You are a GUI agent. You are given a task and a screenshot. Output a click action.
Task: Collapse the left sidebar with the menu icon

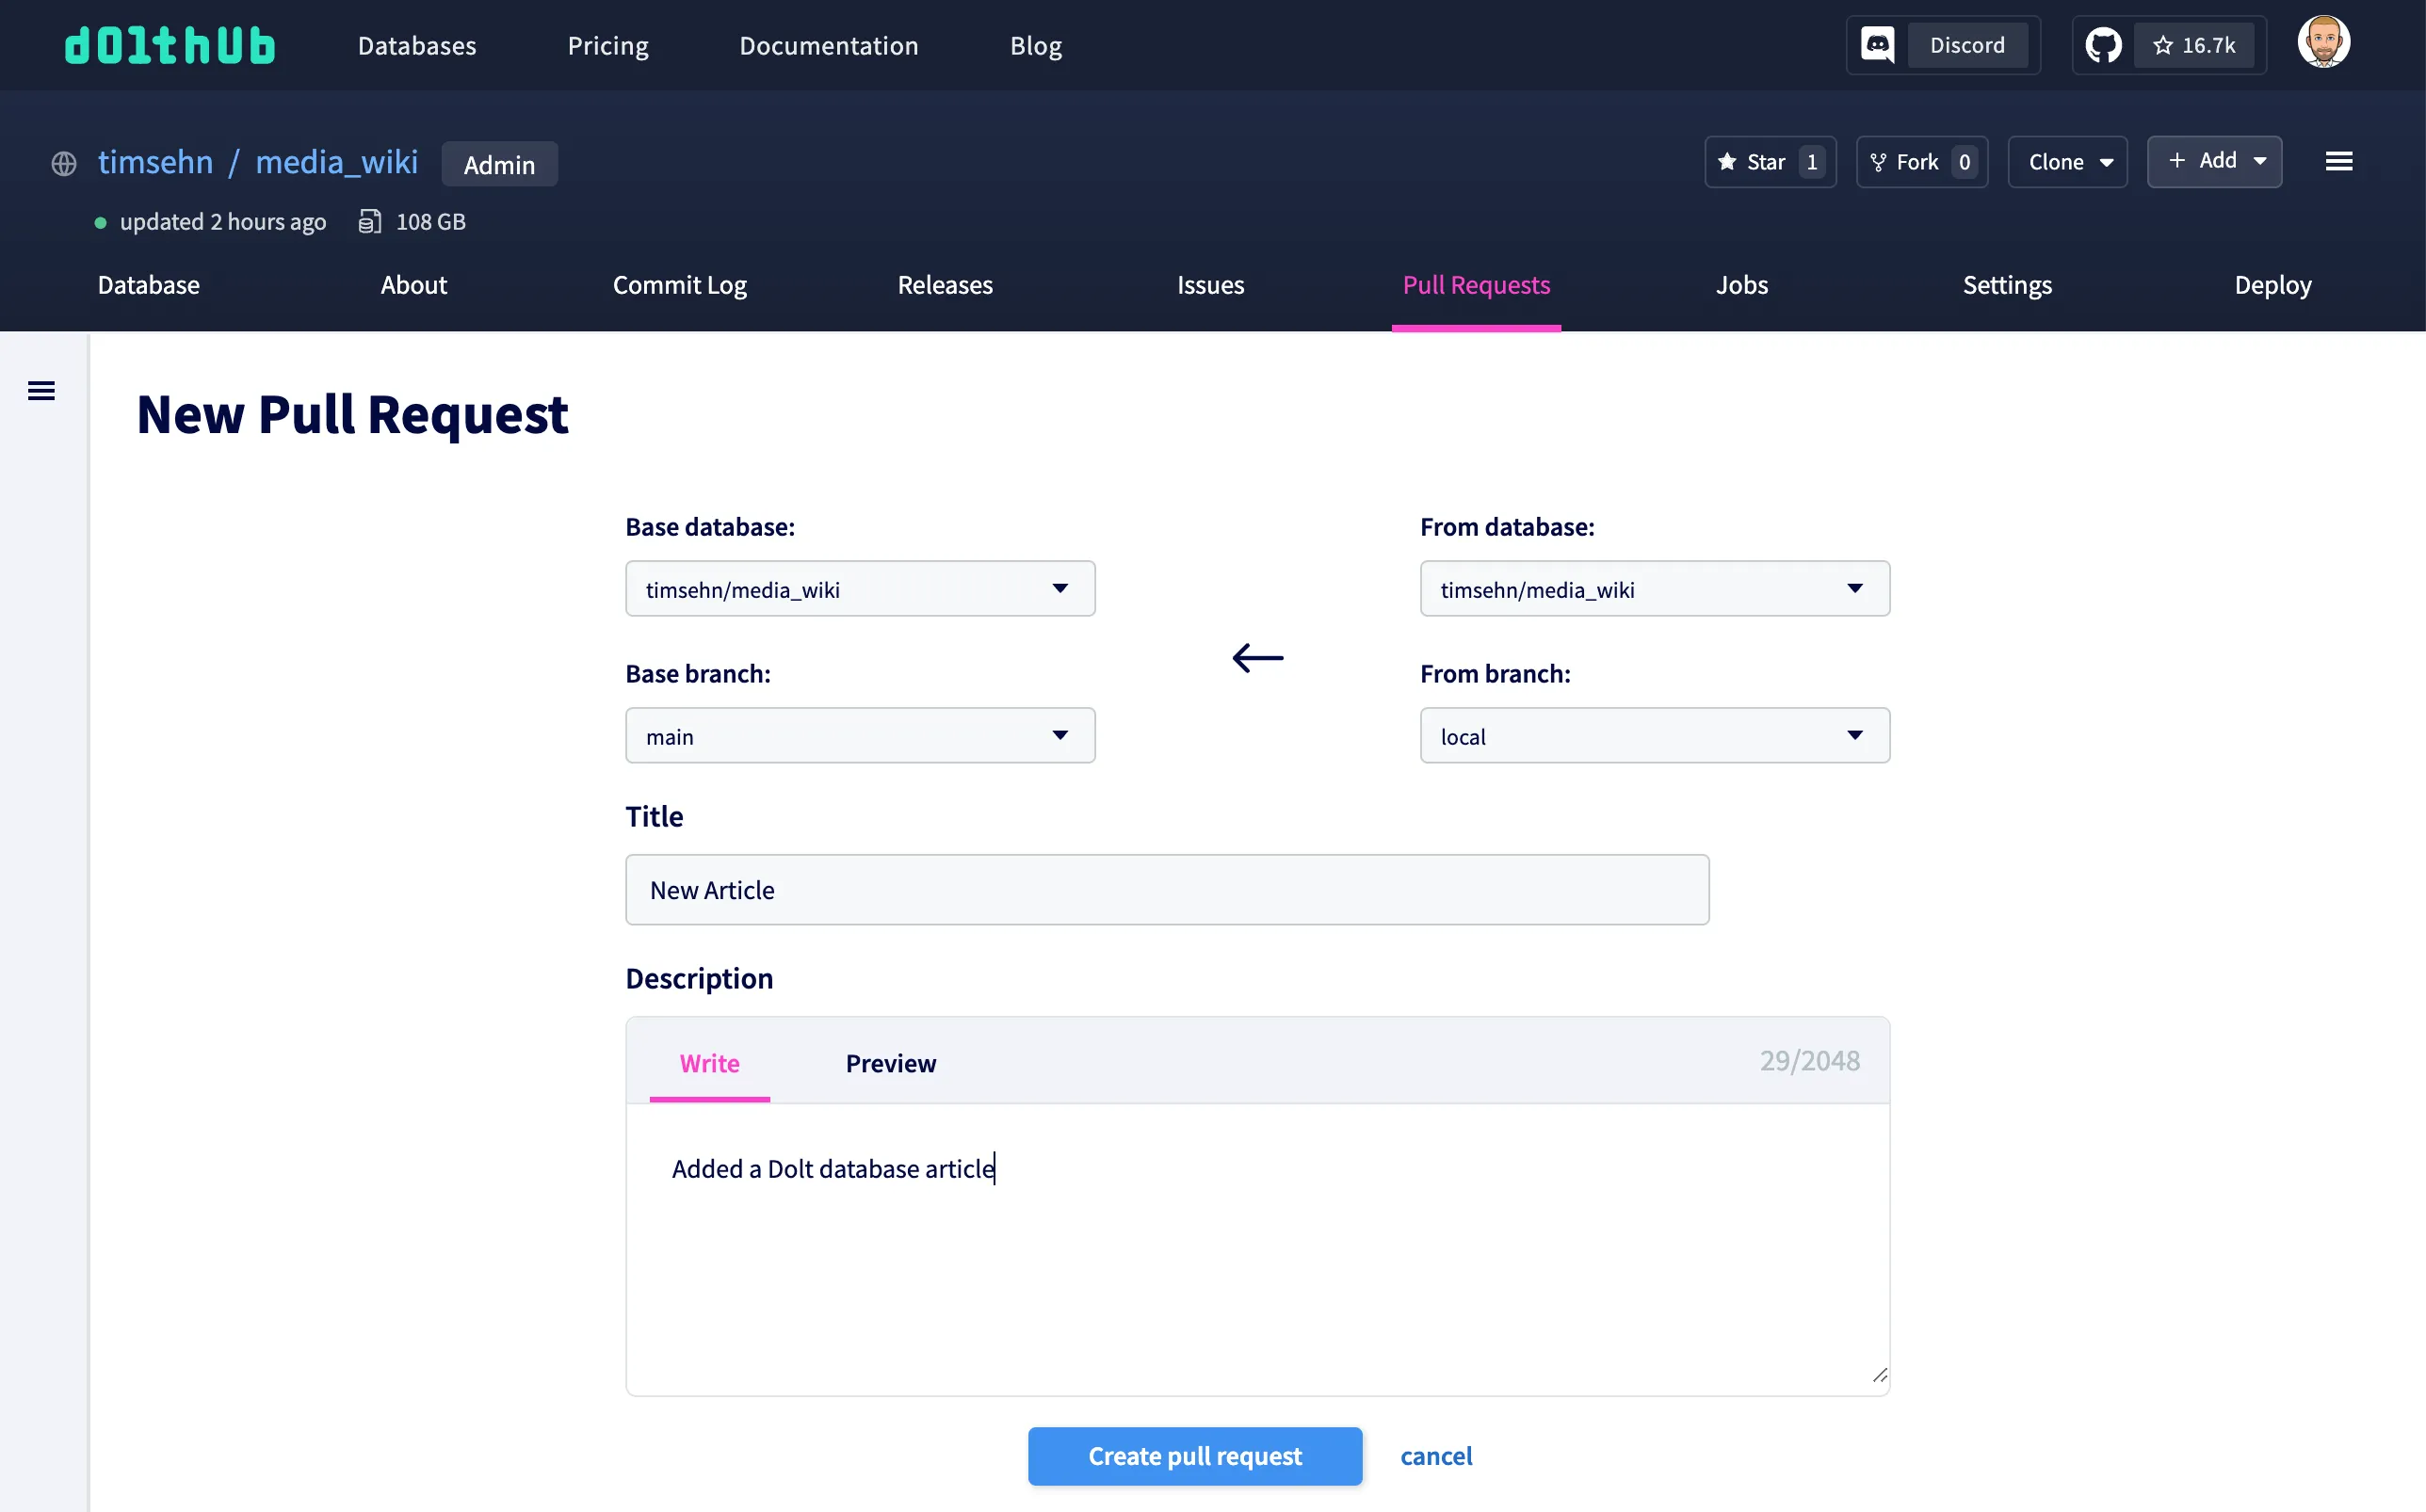[41, 390]
